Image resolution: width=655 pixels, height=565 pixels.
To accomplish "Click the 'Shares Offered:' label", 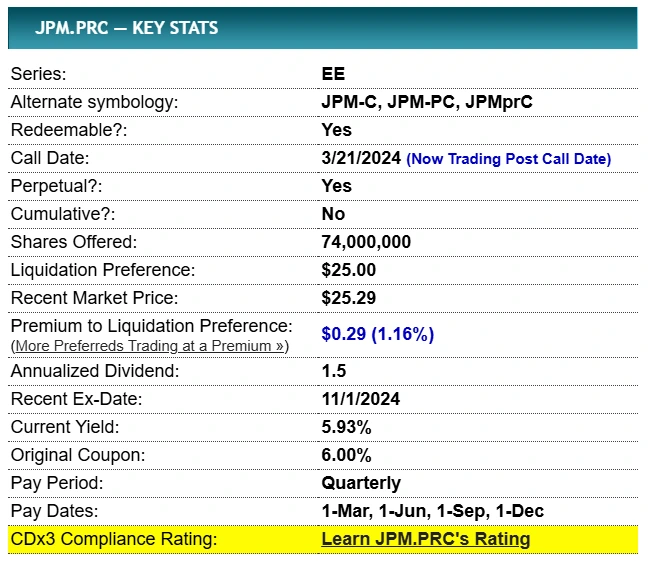I will tap(74, 242).
